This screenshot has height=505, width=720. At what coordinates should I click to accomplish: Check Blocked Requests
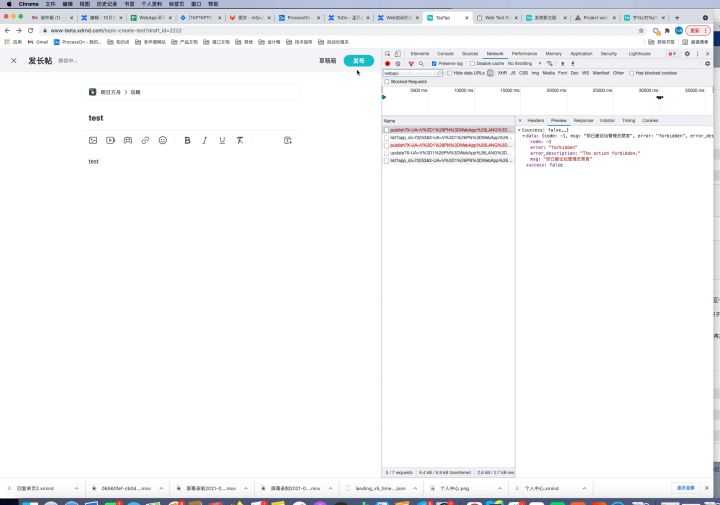point(387,82)
